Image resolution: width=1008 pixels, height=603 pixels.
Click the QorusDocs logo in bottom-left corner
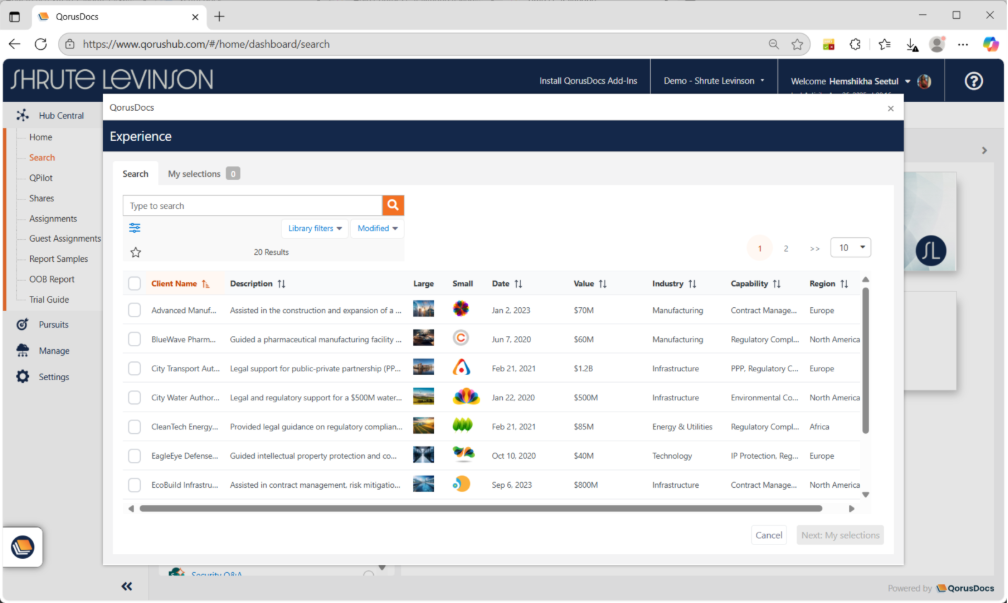pos(22,547)
